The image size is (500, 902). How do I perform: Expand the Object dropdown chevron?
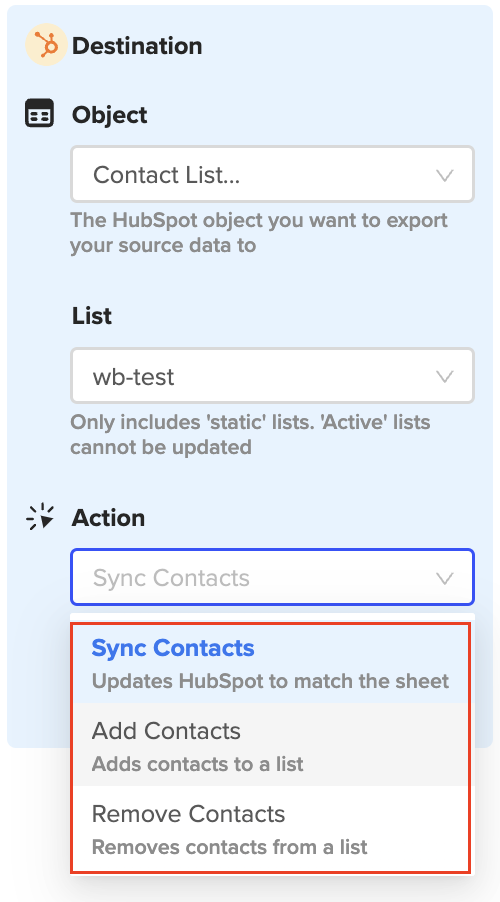[x=445, y=175]
